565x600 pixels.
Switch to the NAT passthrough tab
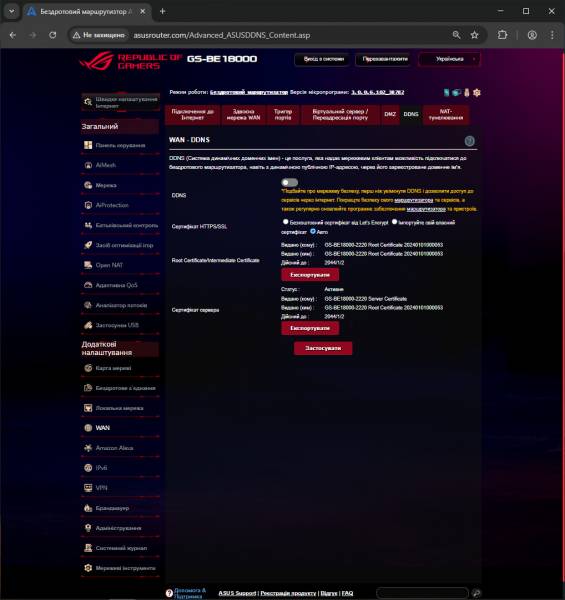coord(446,114)
